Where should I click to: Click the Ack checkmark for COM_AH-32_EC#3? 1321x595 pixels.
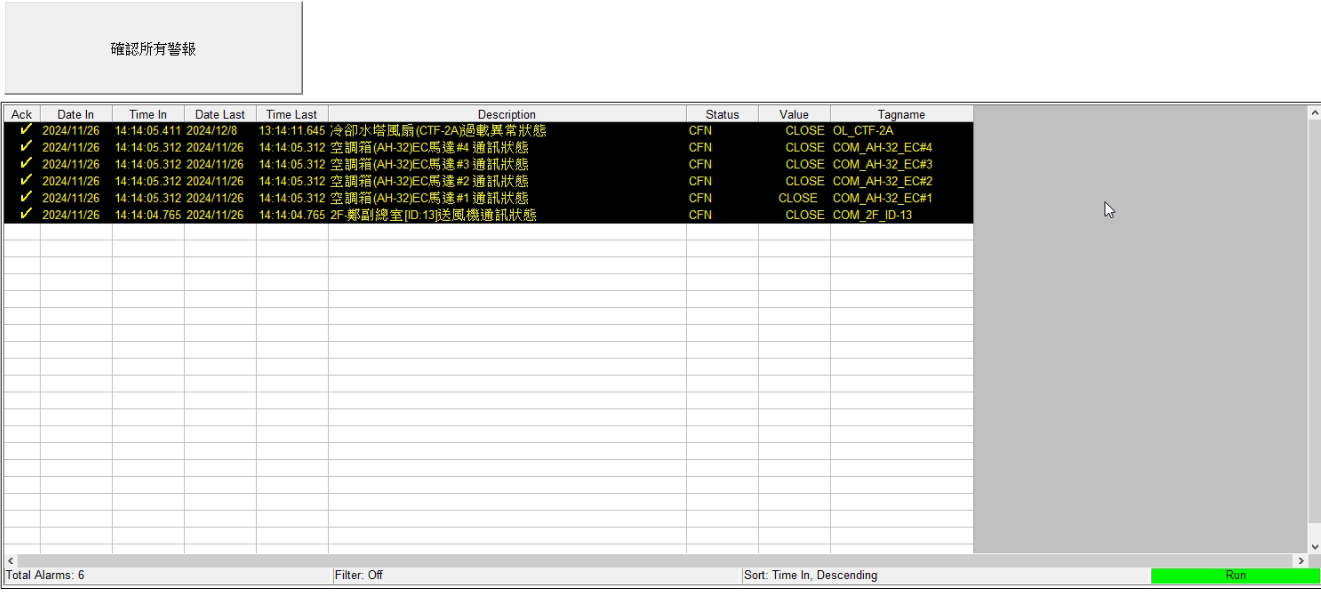pos(25,164)
